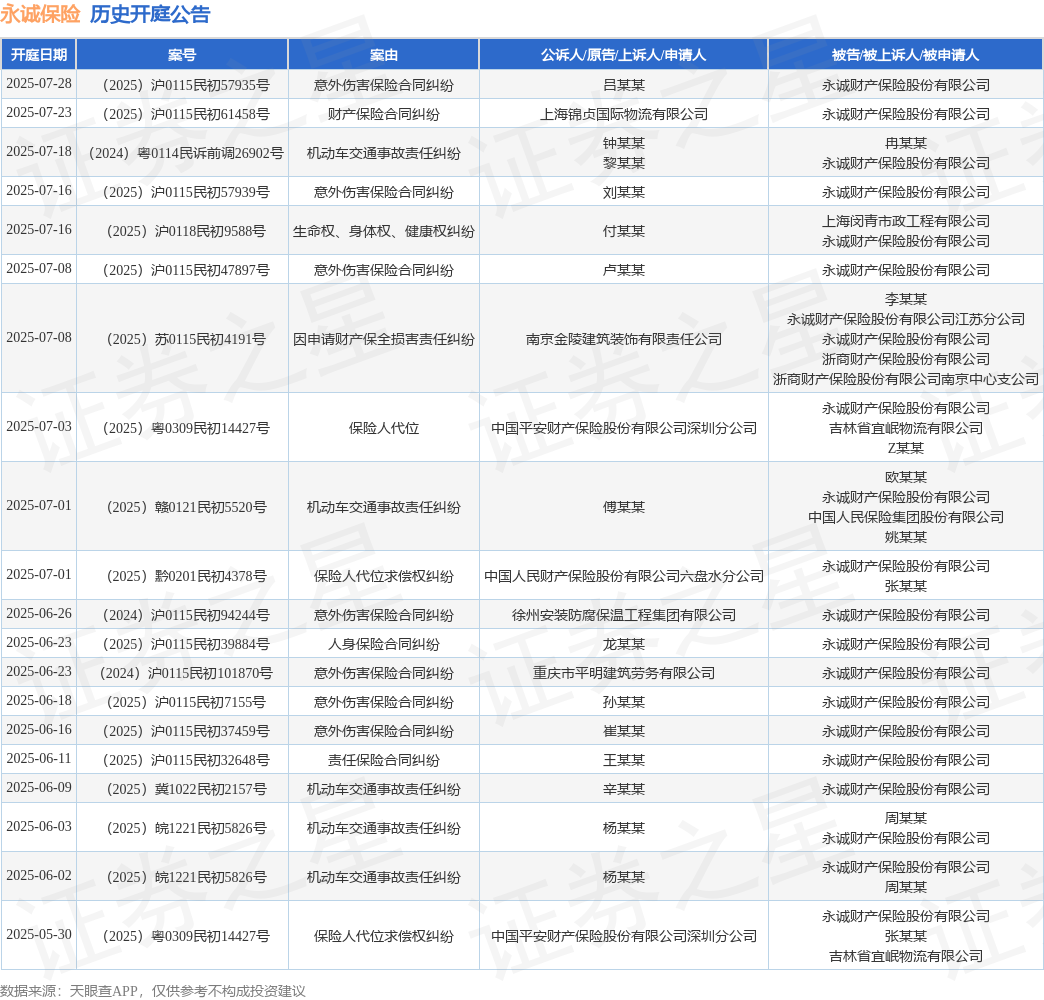Click defendant 姚某某
The image size is (1044, 1000).
(x=906, y=537)
